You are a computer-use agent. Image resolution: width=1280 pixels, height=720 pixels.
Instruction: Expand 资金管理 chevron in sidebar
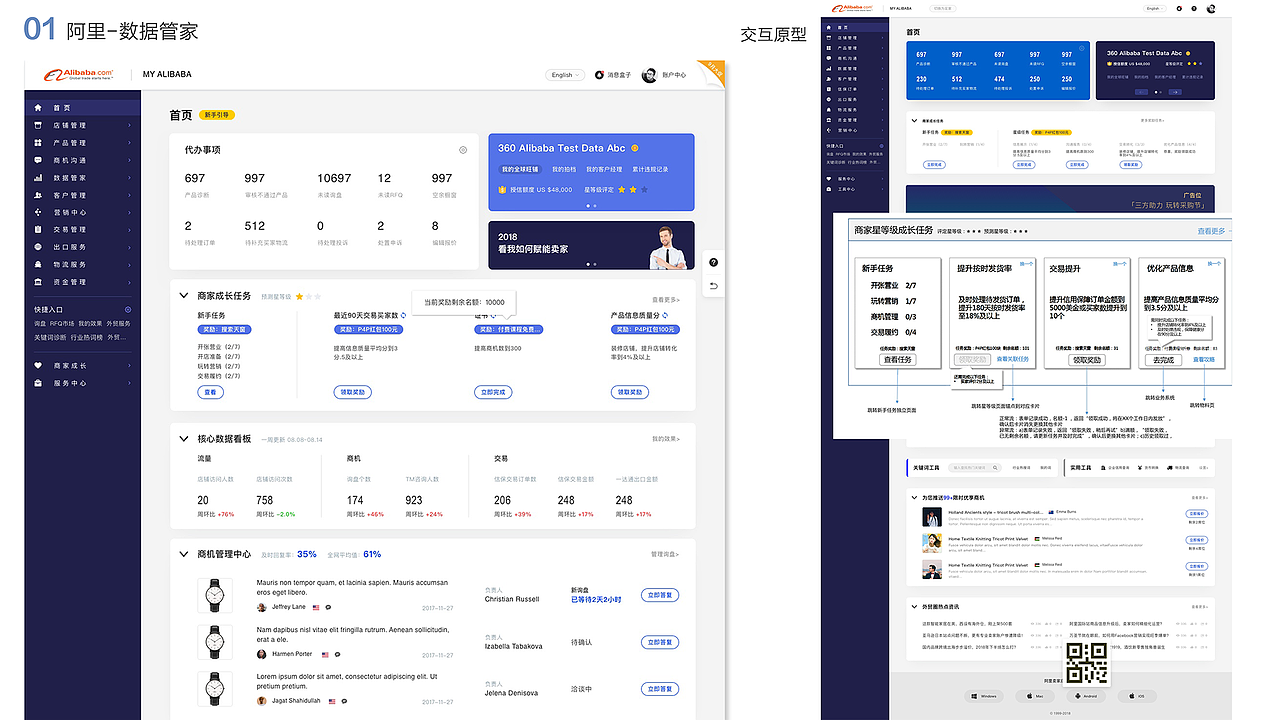click(x=129, y=282)
